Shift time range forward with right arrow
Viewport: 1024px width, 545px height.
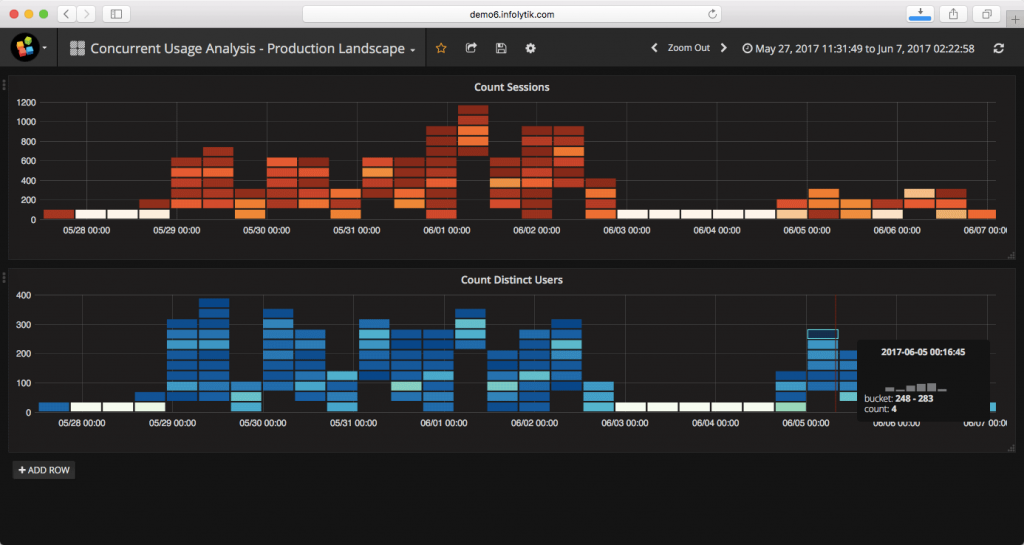(723, 48)
